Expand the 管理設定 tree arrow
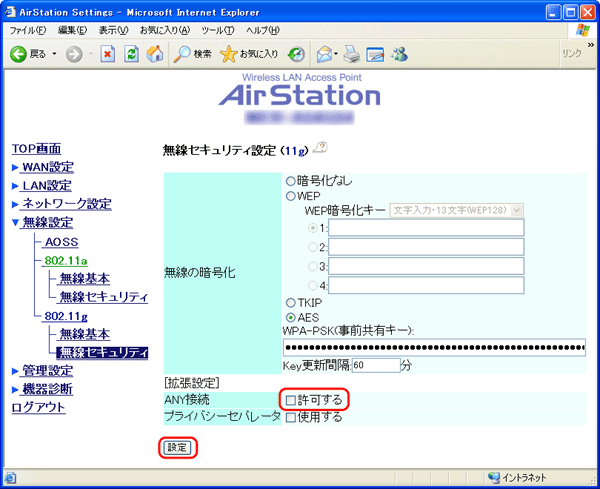This screenshot has width=600, height=489. coord(15,371)
